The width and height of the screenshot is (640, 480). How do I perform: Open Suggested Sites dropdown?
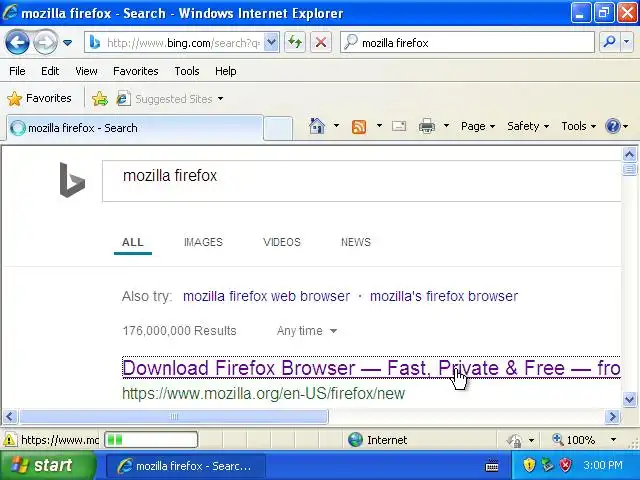(x=170, y=99)
